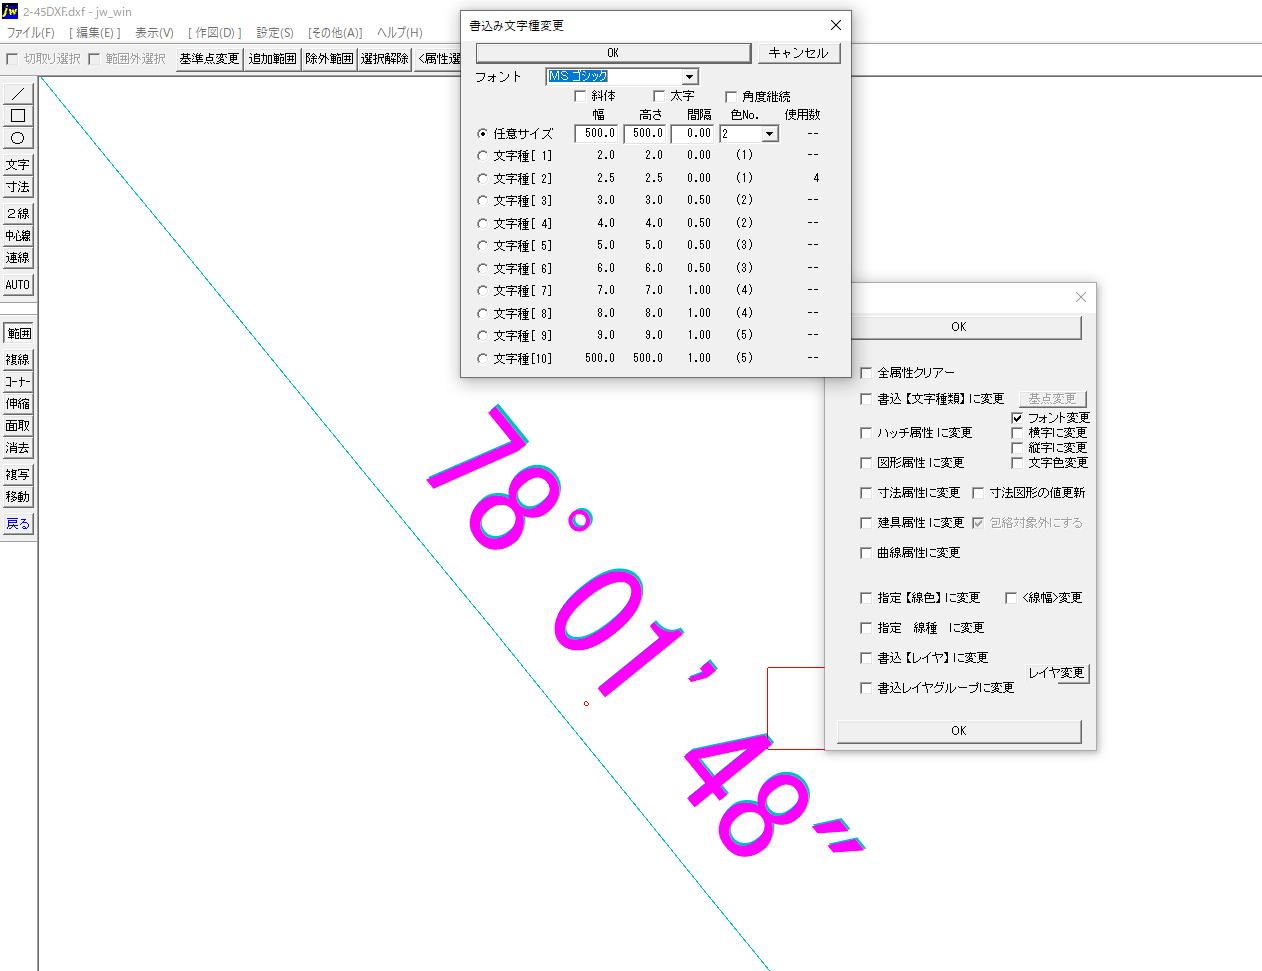Image resolution: width=1262 pixels, height=971 pixels.
Task: Select the 複写 copy tool
Action: (18, 475)
